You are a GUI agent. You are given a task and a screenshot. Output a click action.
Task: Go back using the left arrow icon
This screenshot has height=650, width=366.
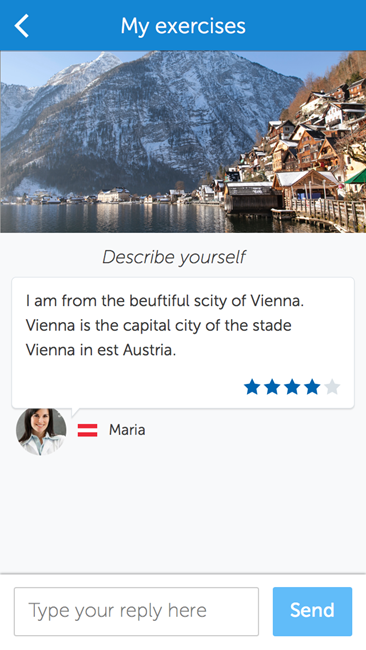coord(22,26)
